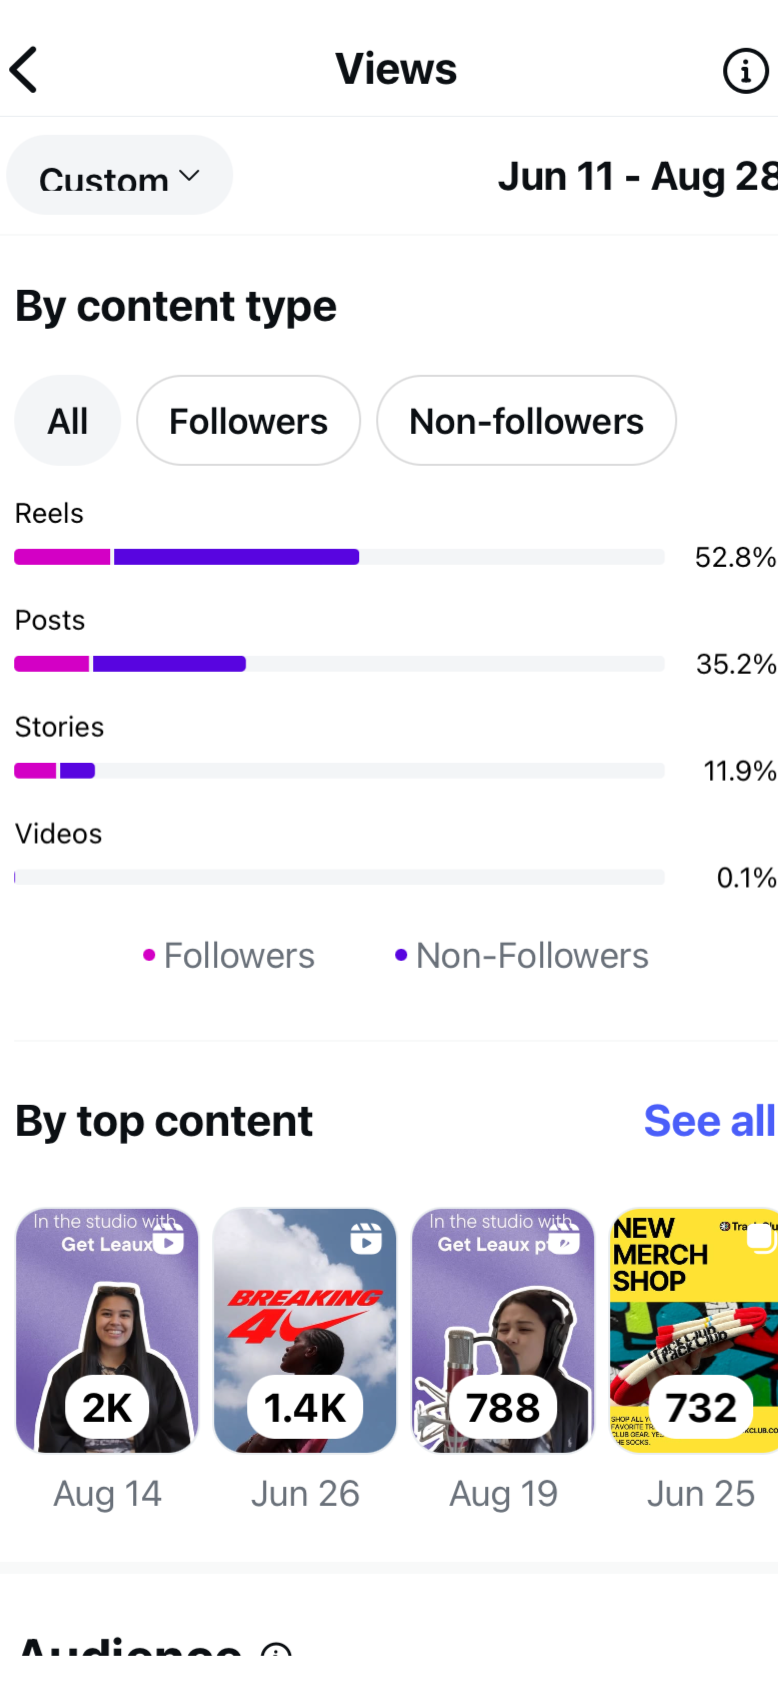This screenshot has width=778, height=1685.
Task: Open the Custom date range dropdown
Action: coord(120,176)
